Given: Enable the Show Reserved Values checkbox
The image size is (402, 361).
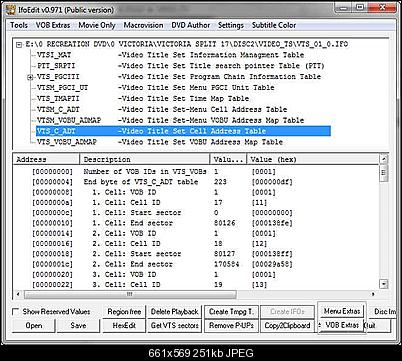Looking at the screenshot, I should pos(15,312).
